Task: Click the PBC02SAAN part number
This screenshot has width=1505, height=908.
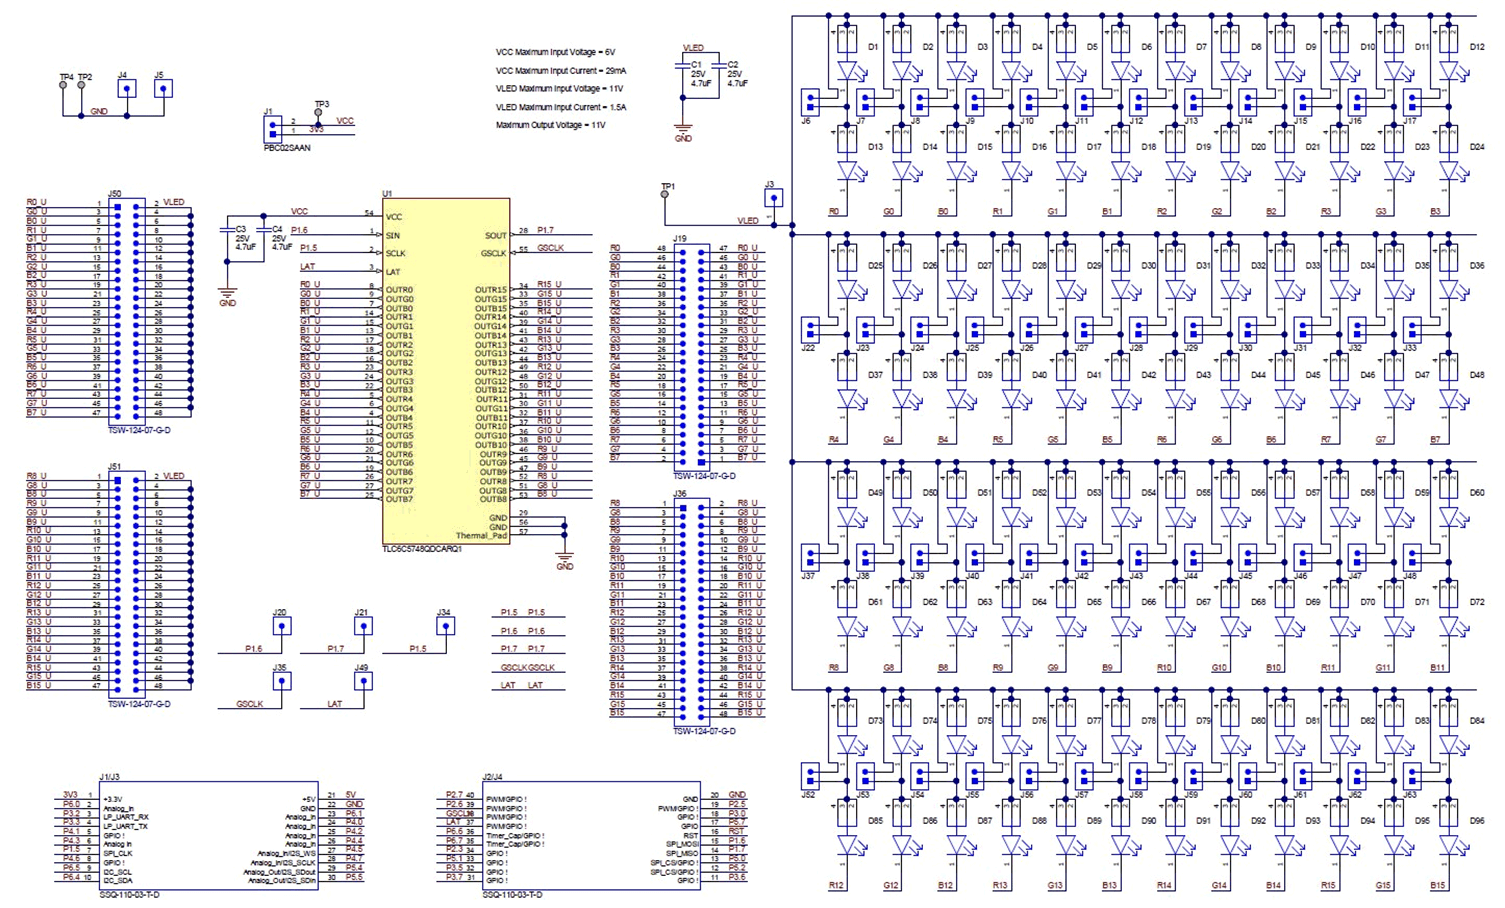Action: tap(287, 148)
